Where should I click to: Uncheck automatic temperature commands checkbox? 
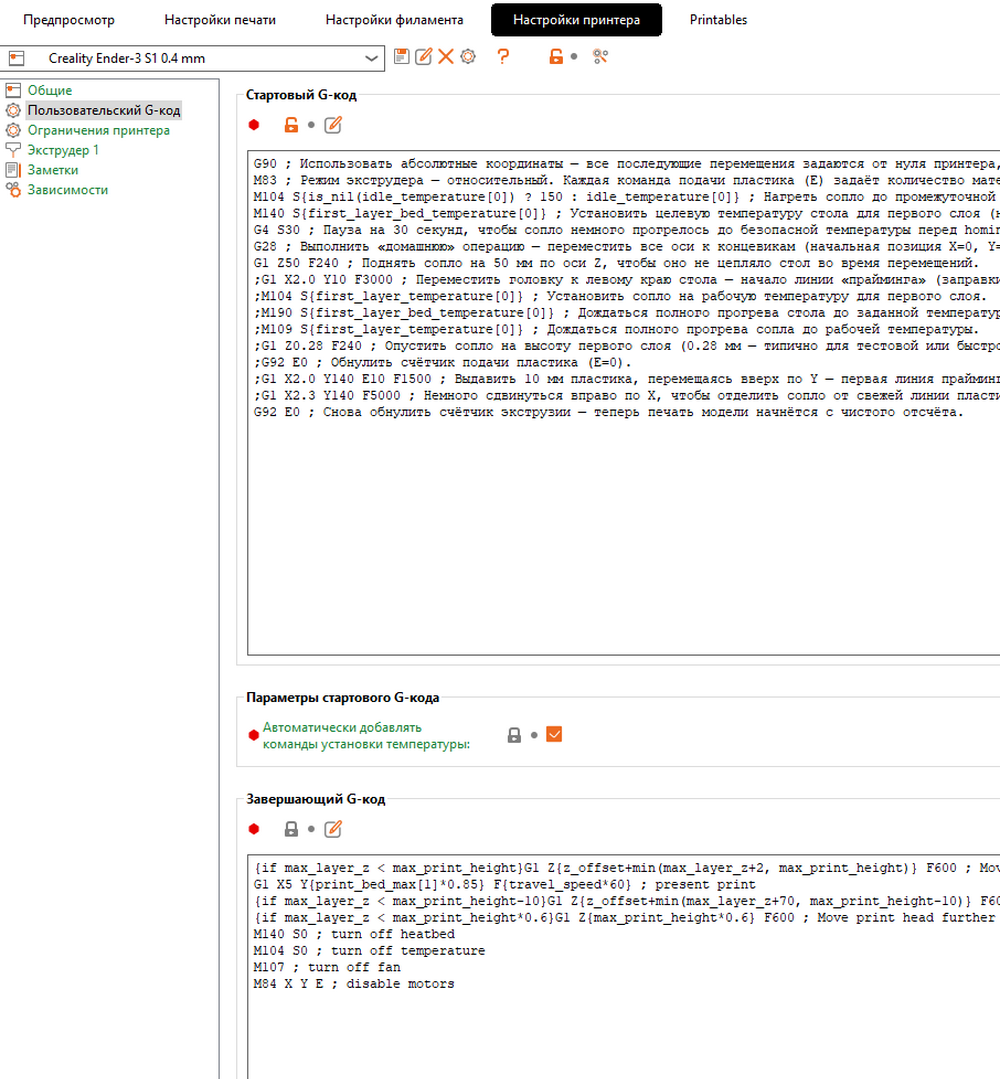pos(554,735)
